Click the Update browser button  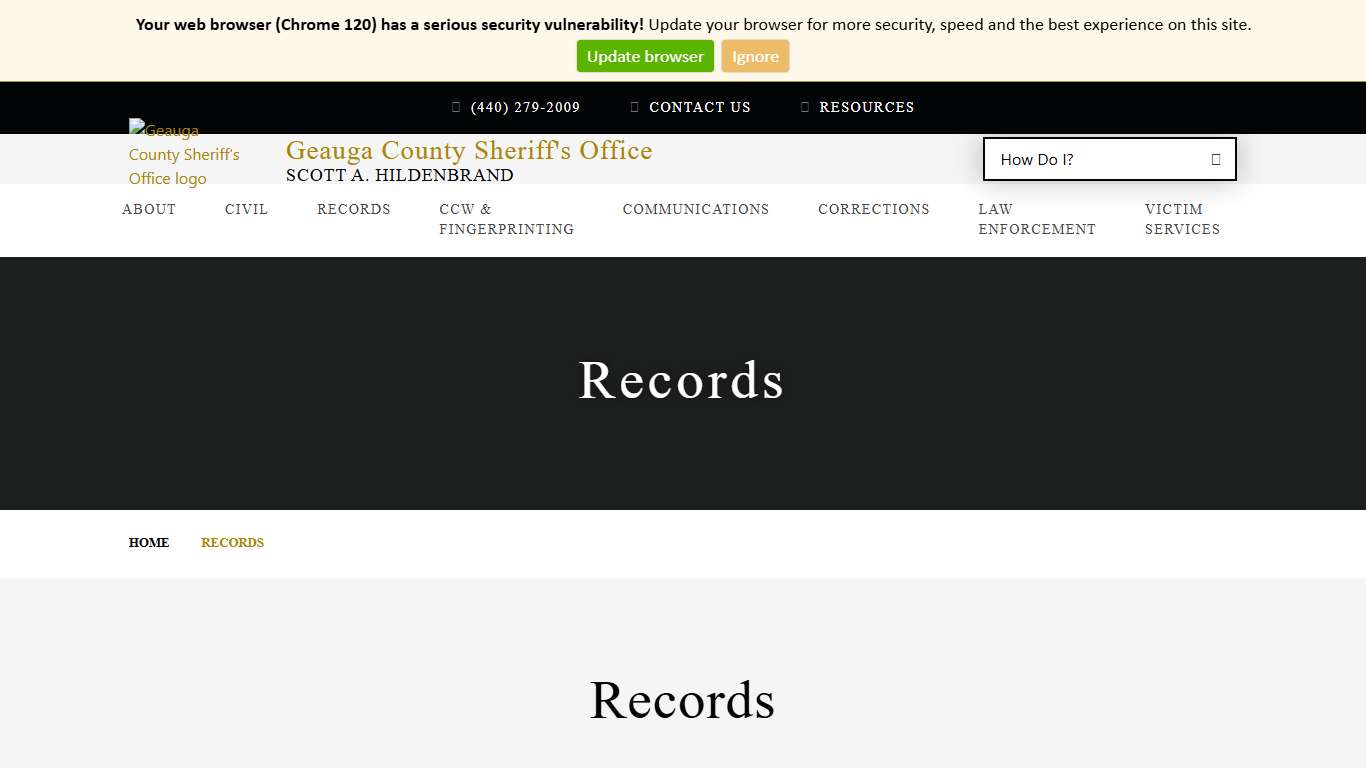645,56
